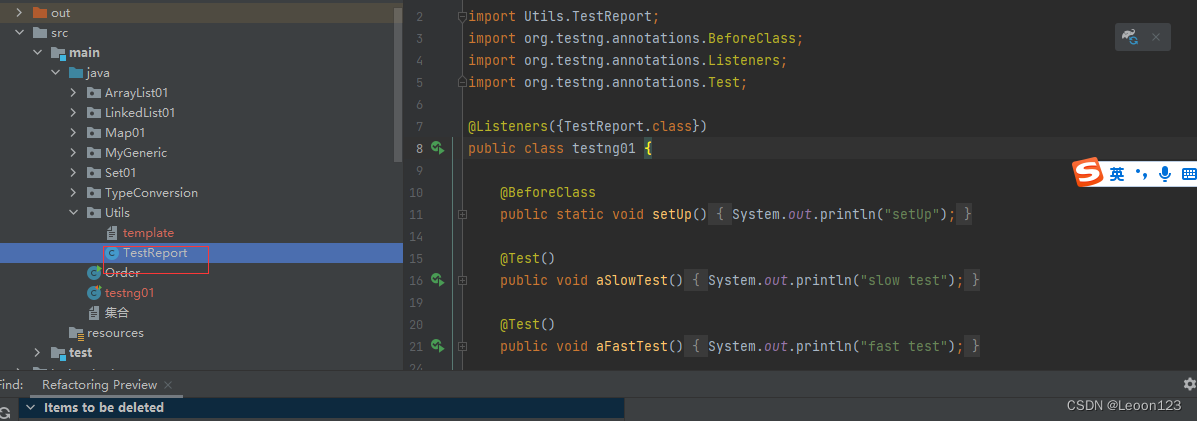The image size is (1197, 421).
Task: Select TestReport in project tree
Action: 155,253
